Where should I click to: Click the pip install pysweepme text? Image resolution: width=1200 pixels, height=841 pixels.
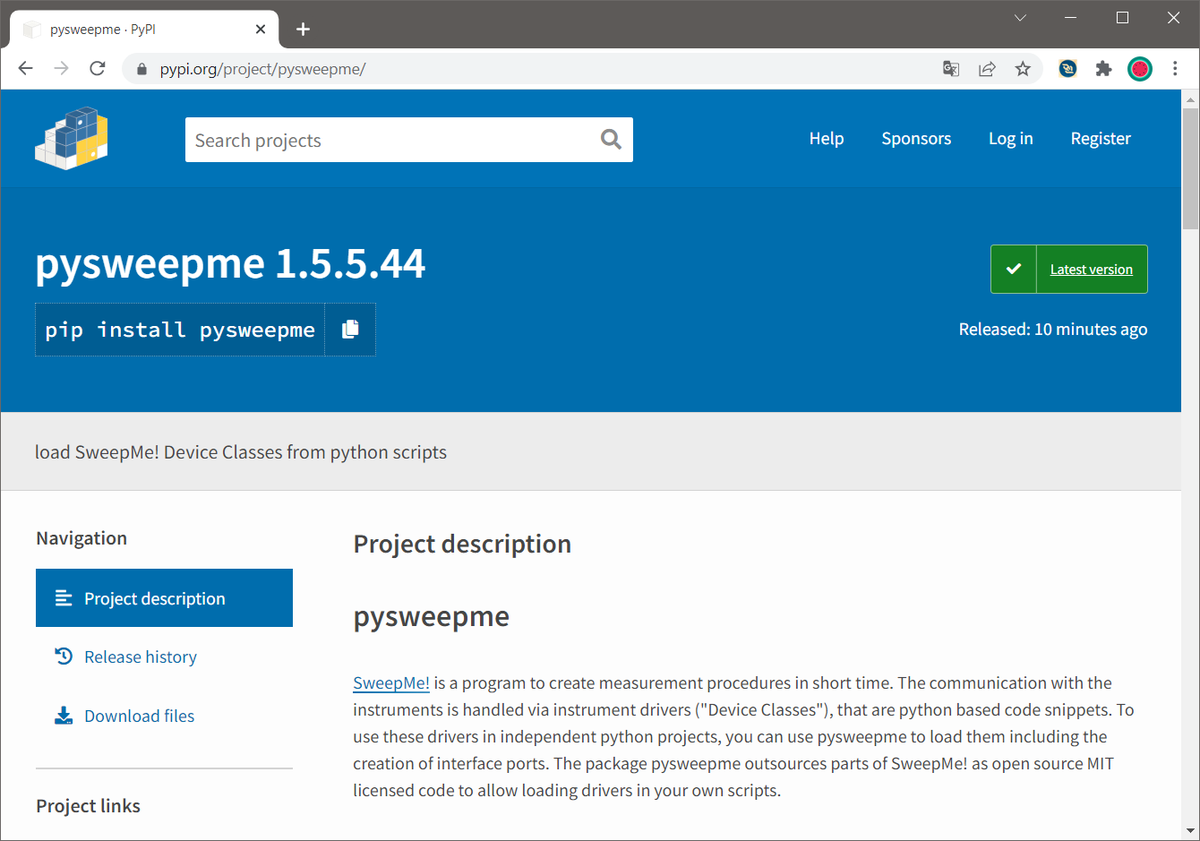point(180,329)
